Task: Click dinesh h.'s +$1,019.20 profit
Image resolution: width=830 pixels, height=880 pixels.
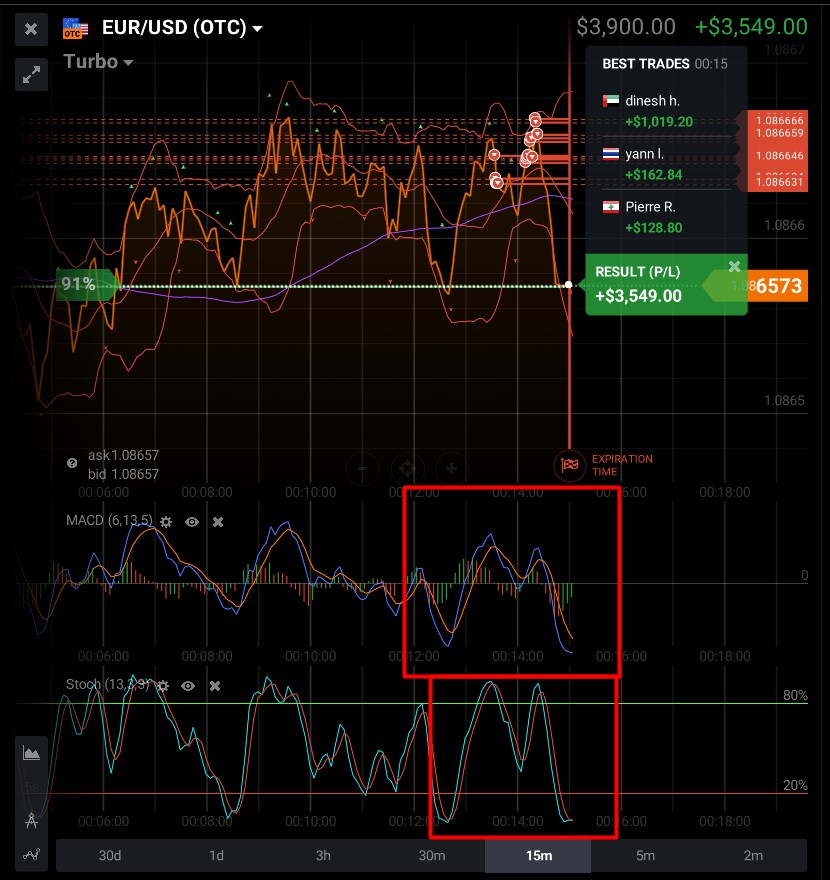Action: click(x=659, y=122)
